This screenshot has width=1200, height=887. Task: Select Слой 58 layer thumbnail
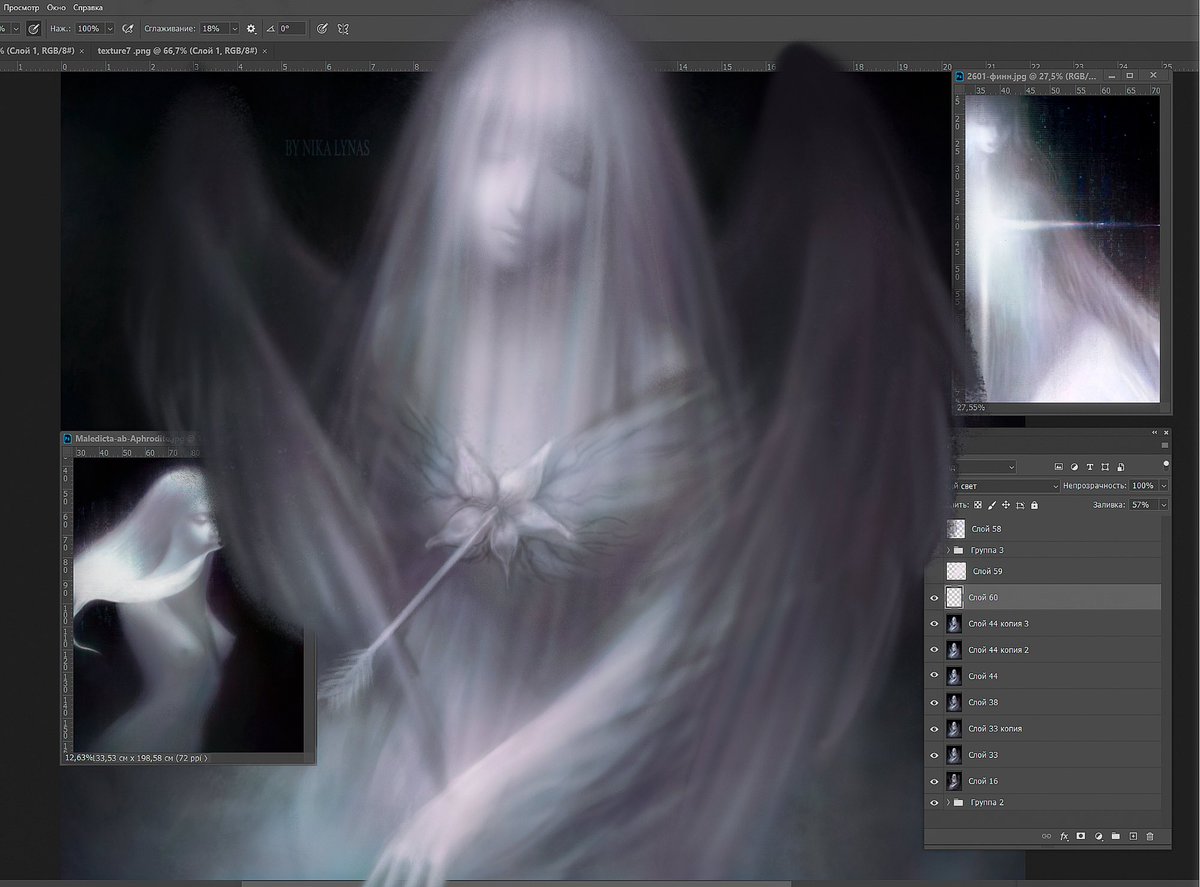(x=956, y=528)
